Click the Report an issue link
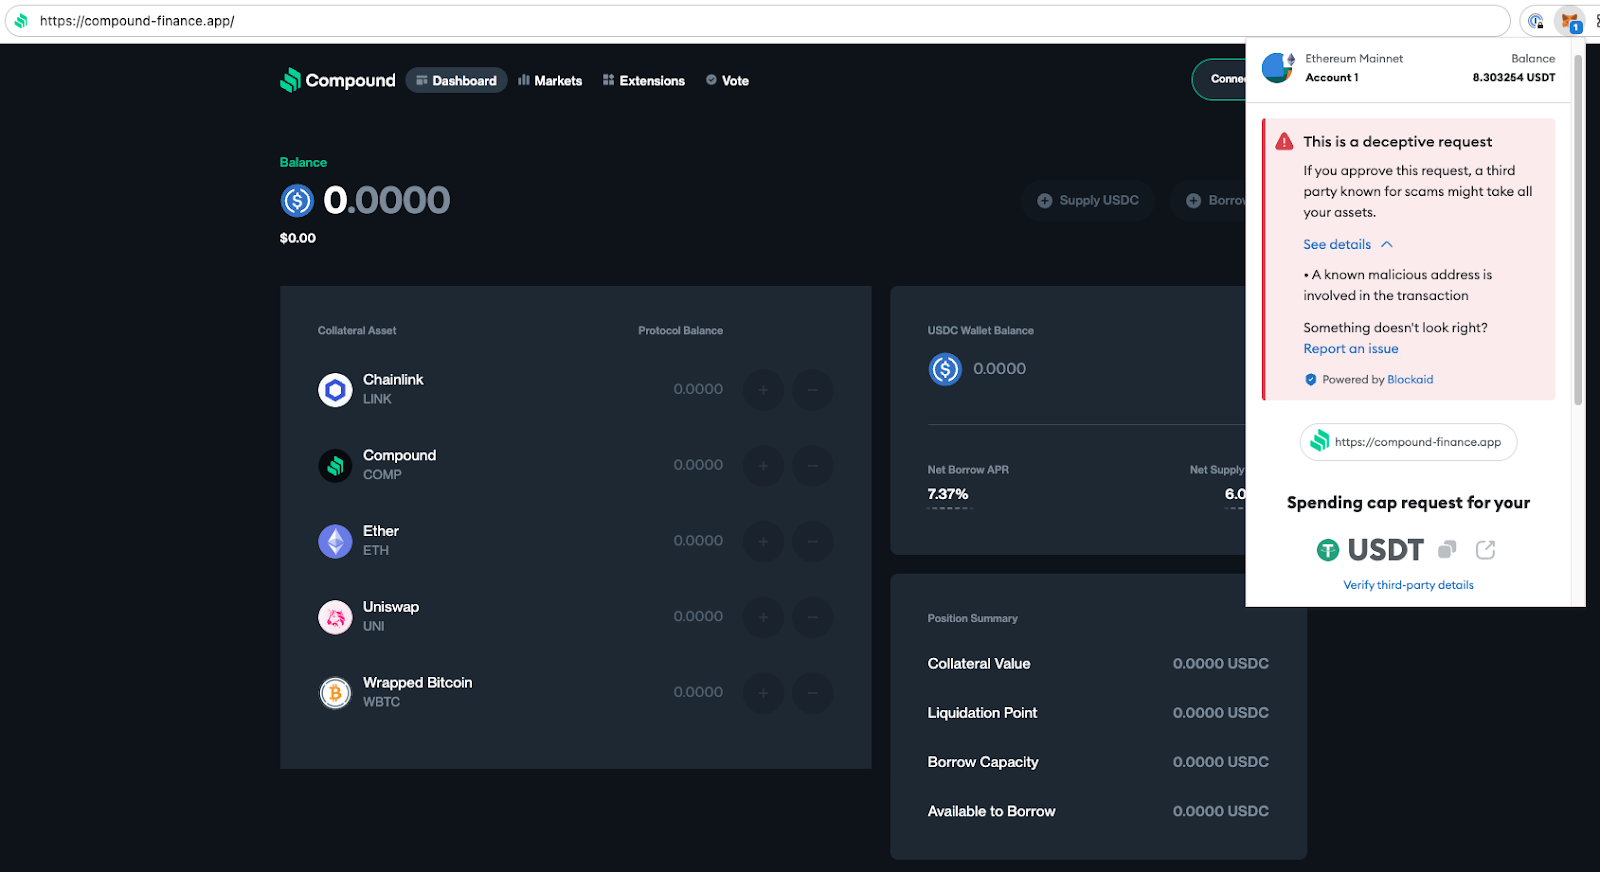Screen dimensions: 1600x872 pos(1350,349)
